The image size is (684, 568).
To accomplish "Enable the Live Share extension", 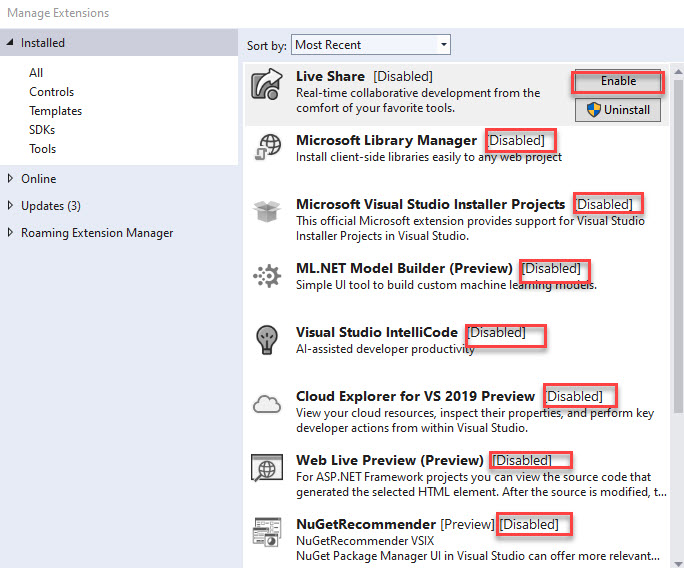I will [x=618, y=81].
